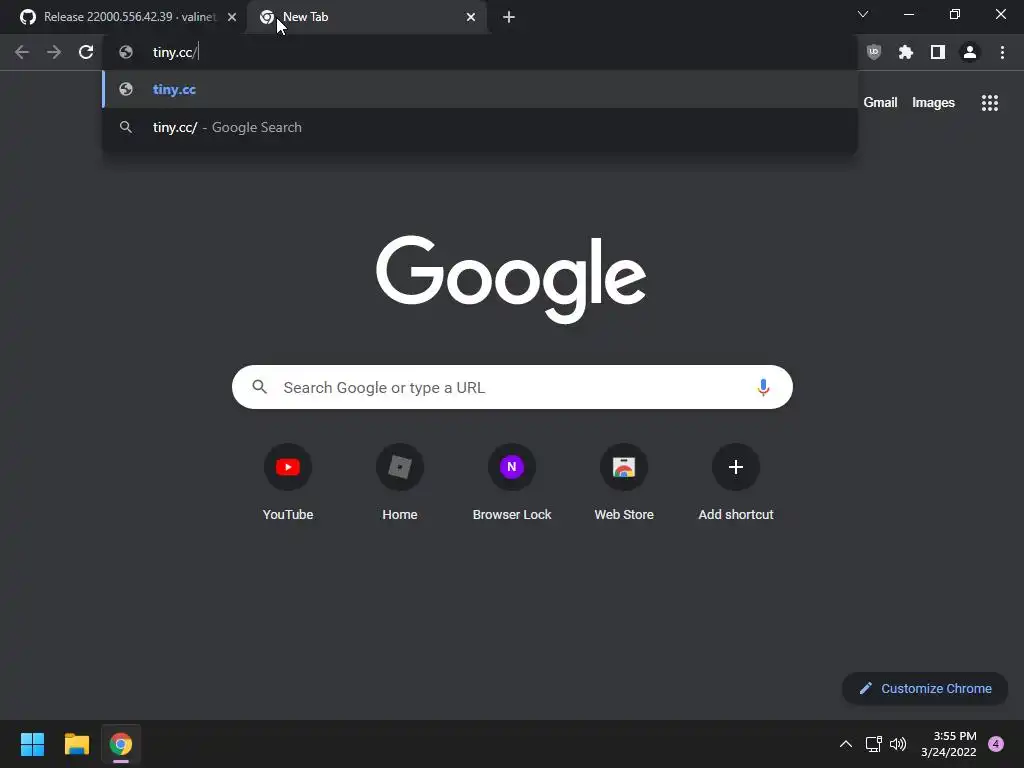The width and height of the screenshot is (1024, 768).
Task: Start voice search microphone
Action: pos(763,387)
